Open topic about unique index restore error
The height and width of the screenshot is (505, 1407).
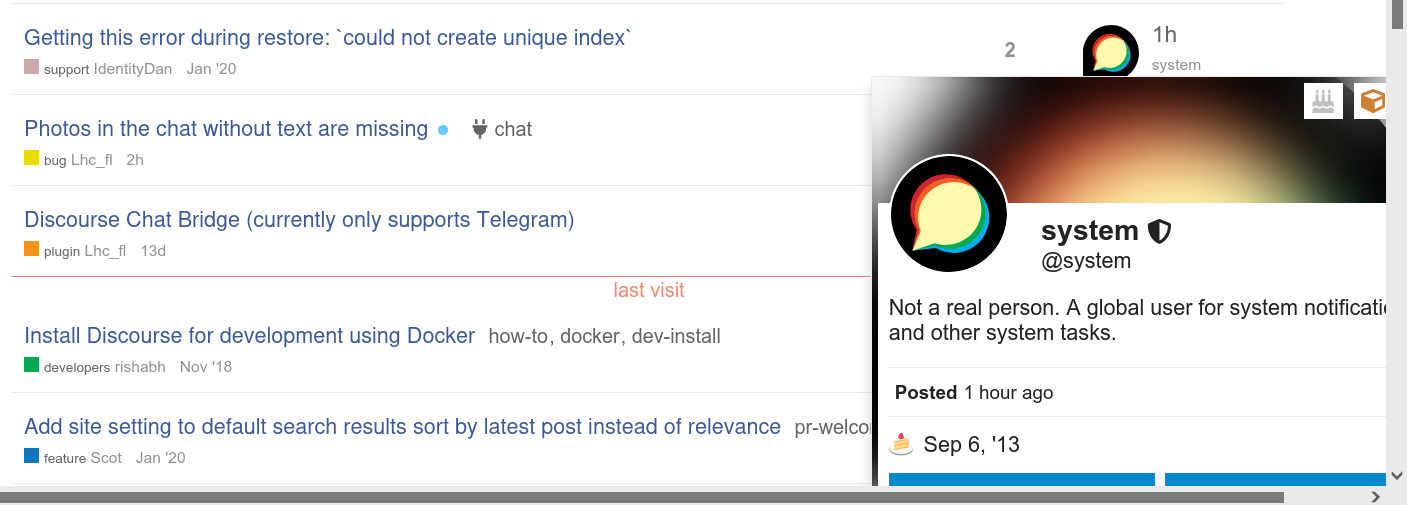pyautogui.click(x=328, y=38)
